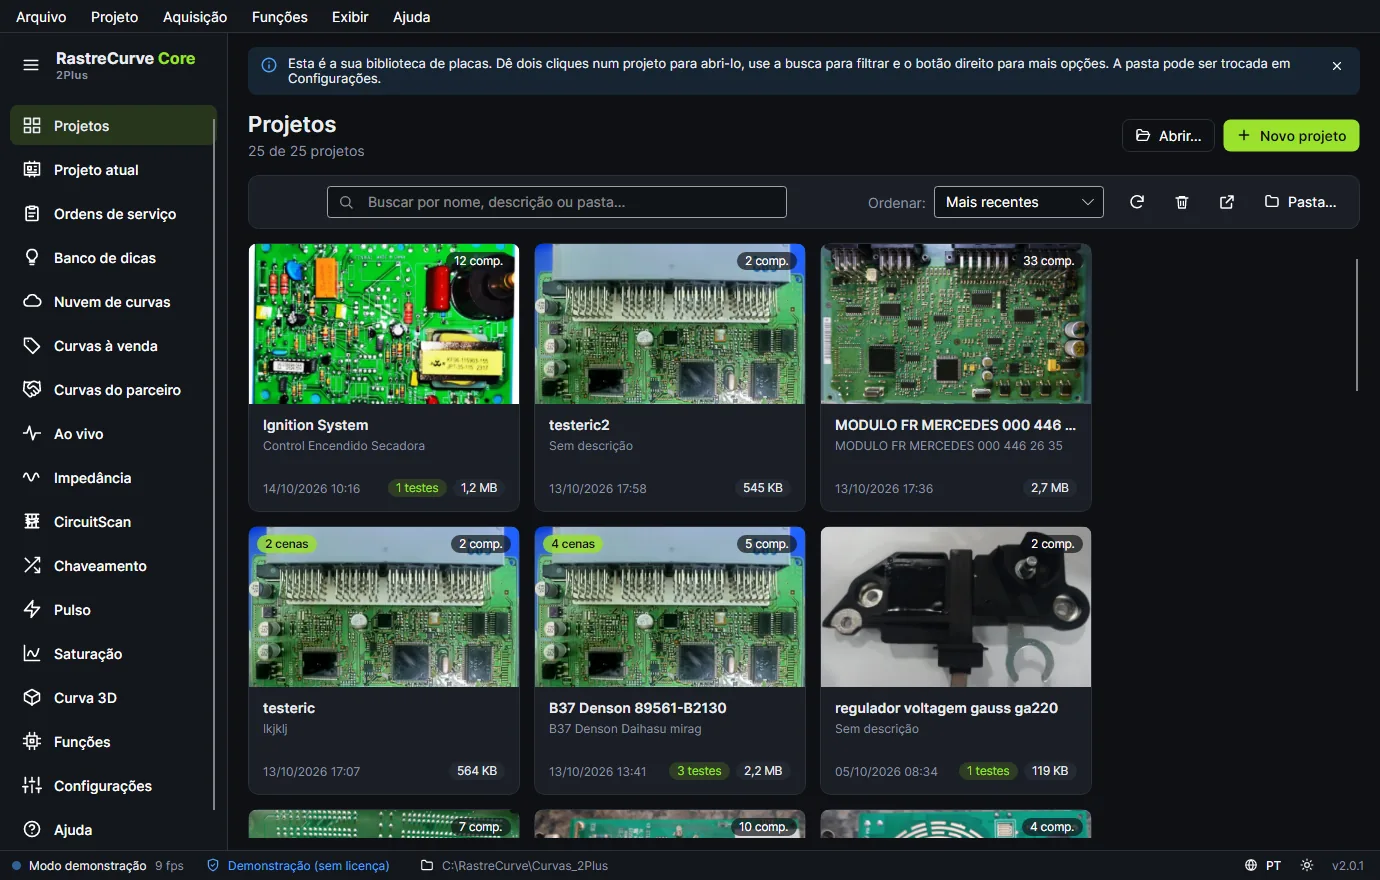The image size is (1380, 880).
Task: Click the project list vertical scrollbar
Action: pos(1357,325)
